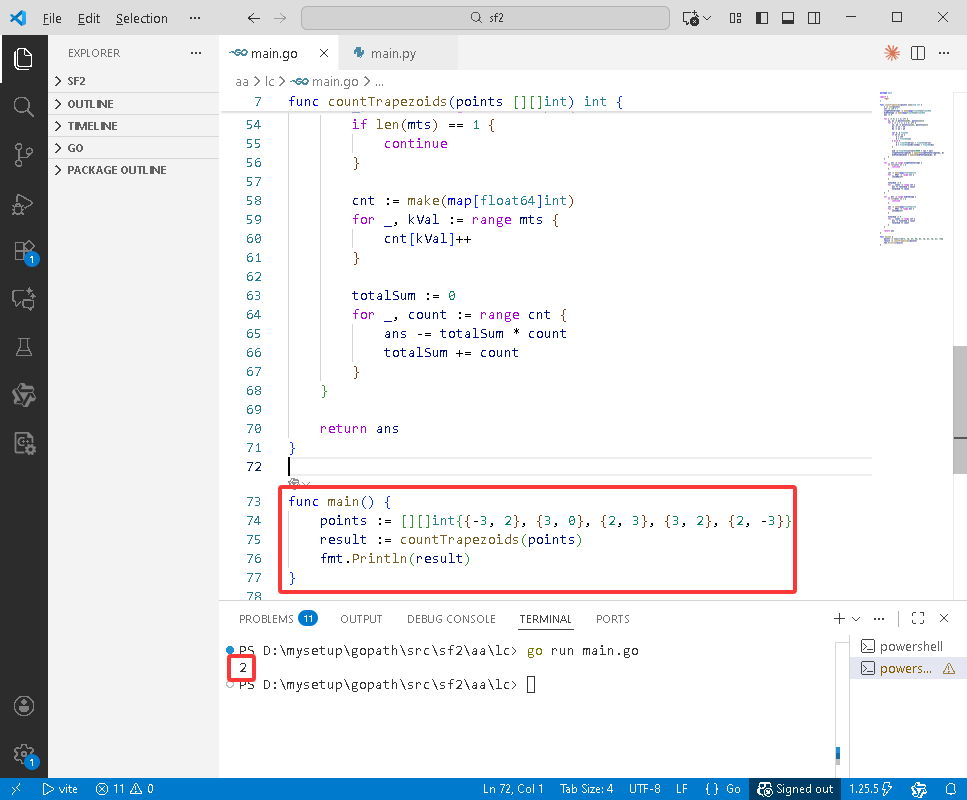The width and height of the screenshot is (967, 800).
Task: Toggle the Primary Side Bar visibility
Action: coord(762,18)
